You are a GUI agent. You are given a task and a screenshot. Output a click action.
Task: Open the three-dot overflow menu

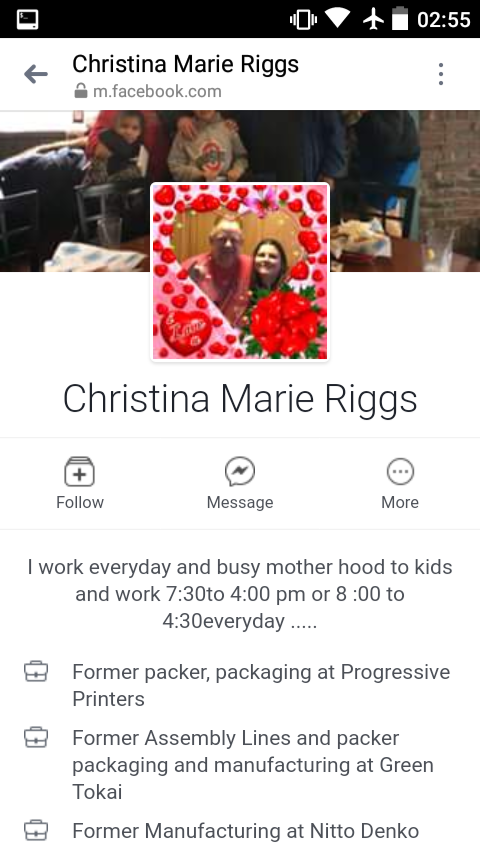441,74
